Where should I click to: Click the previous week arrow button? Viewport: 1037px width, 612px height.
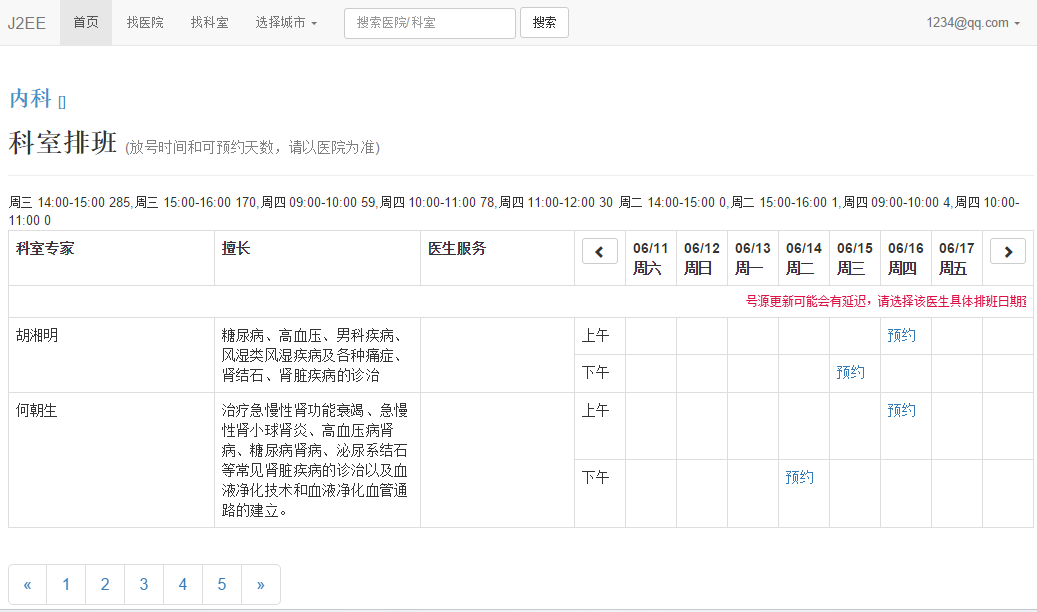pyautogui.click(x=600, y=252)
